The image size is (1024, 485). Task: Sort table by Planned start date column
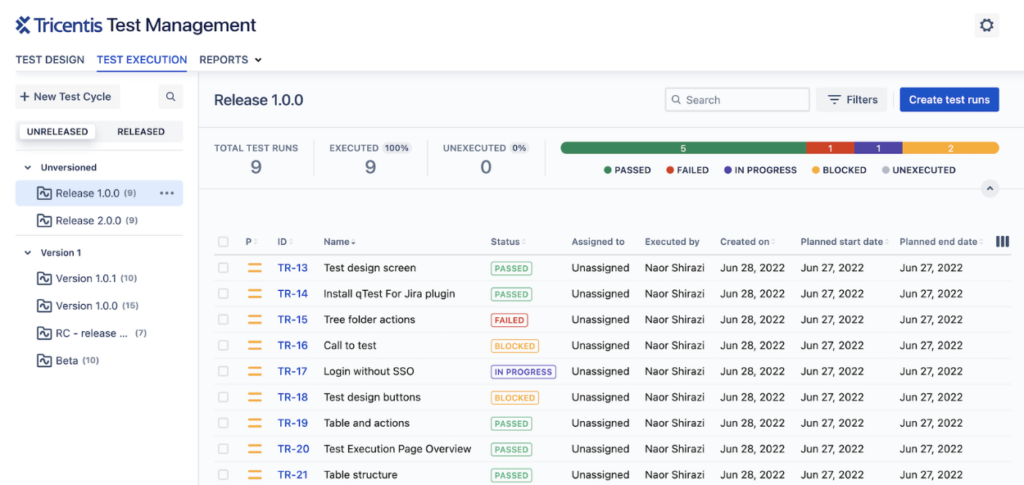coord(846,242)
